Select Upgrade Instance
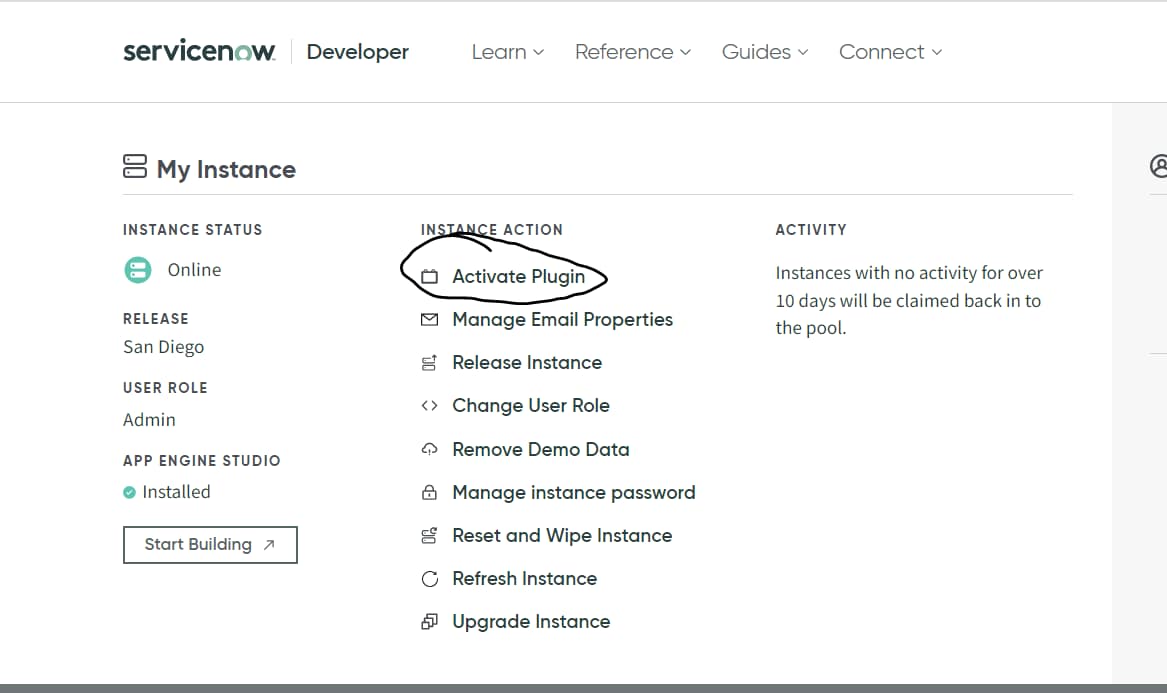 [x=531, y=622]
